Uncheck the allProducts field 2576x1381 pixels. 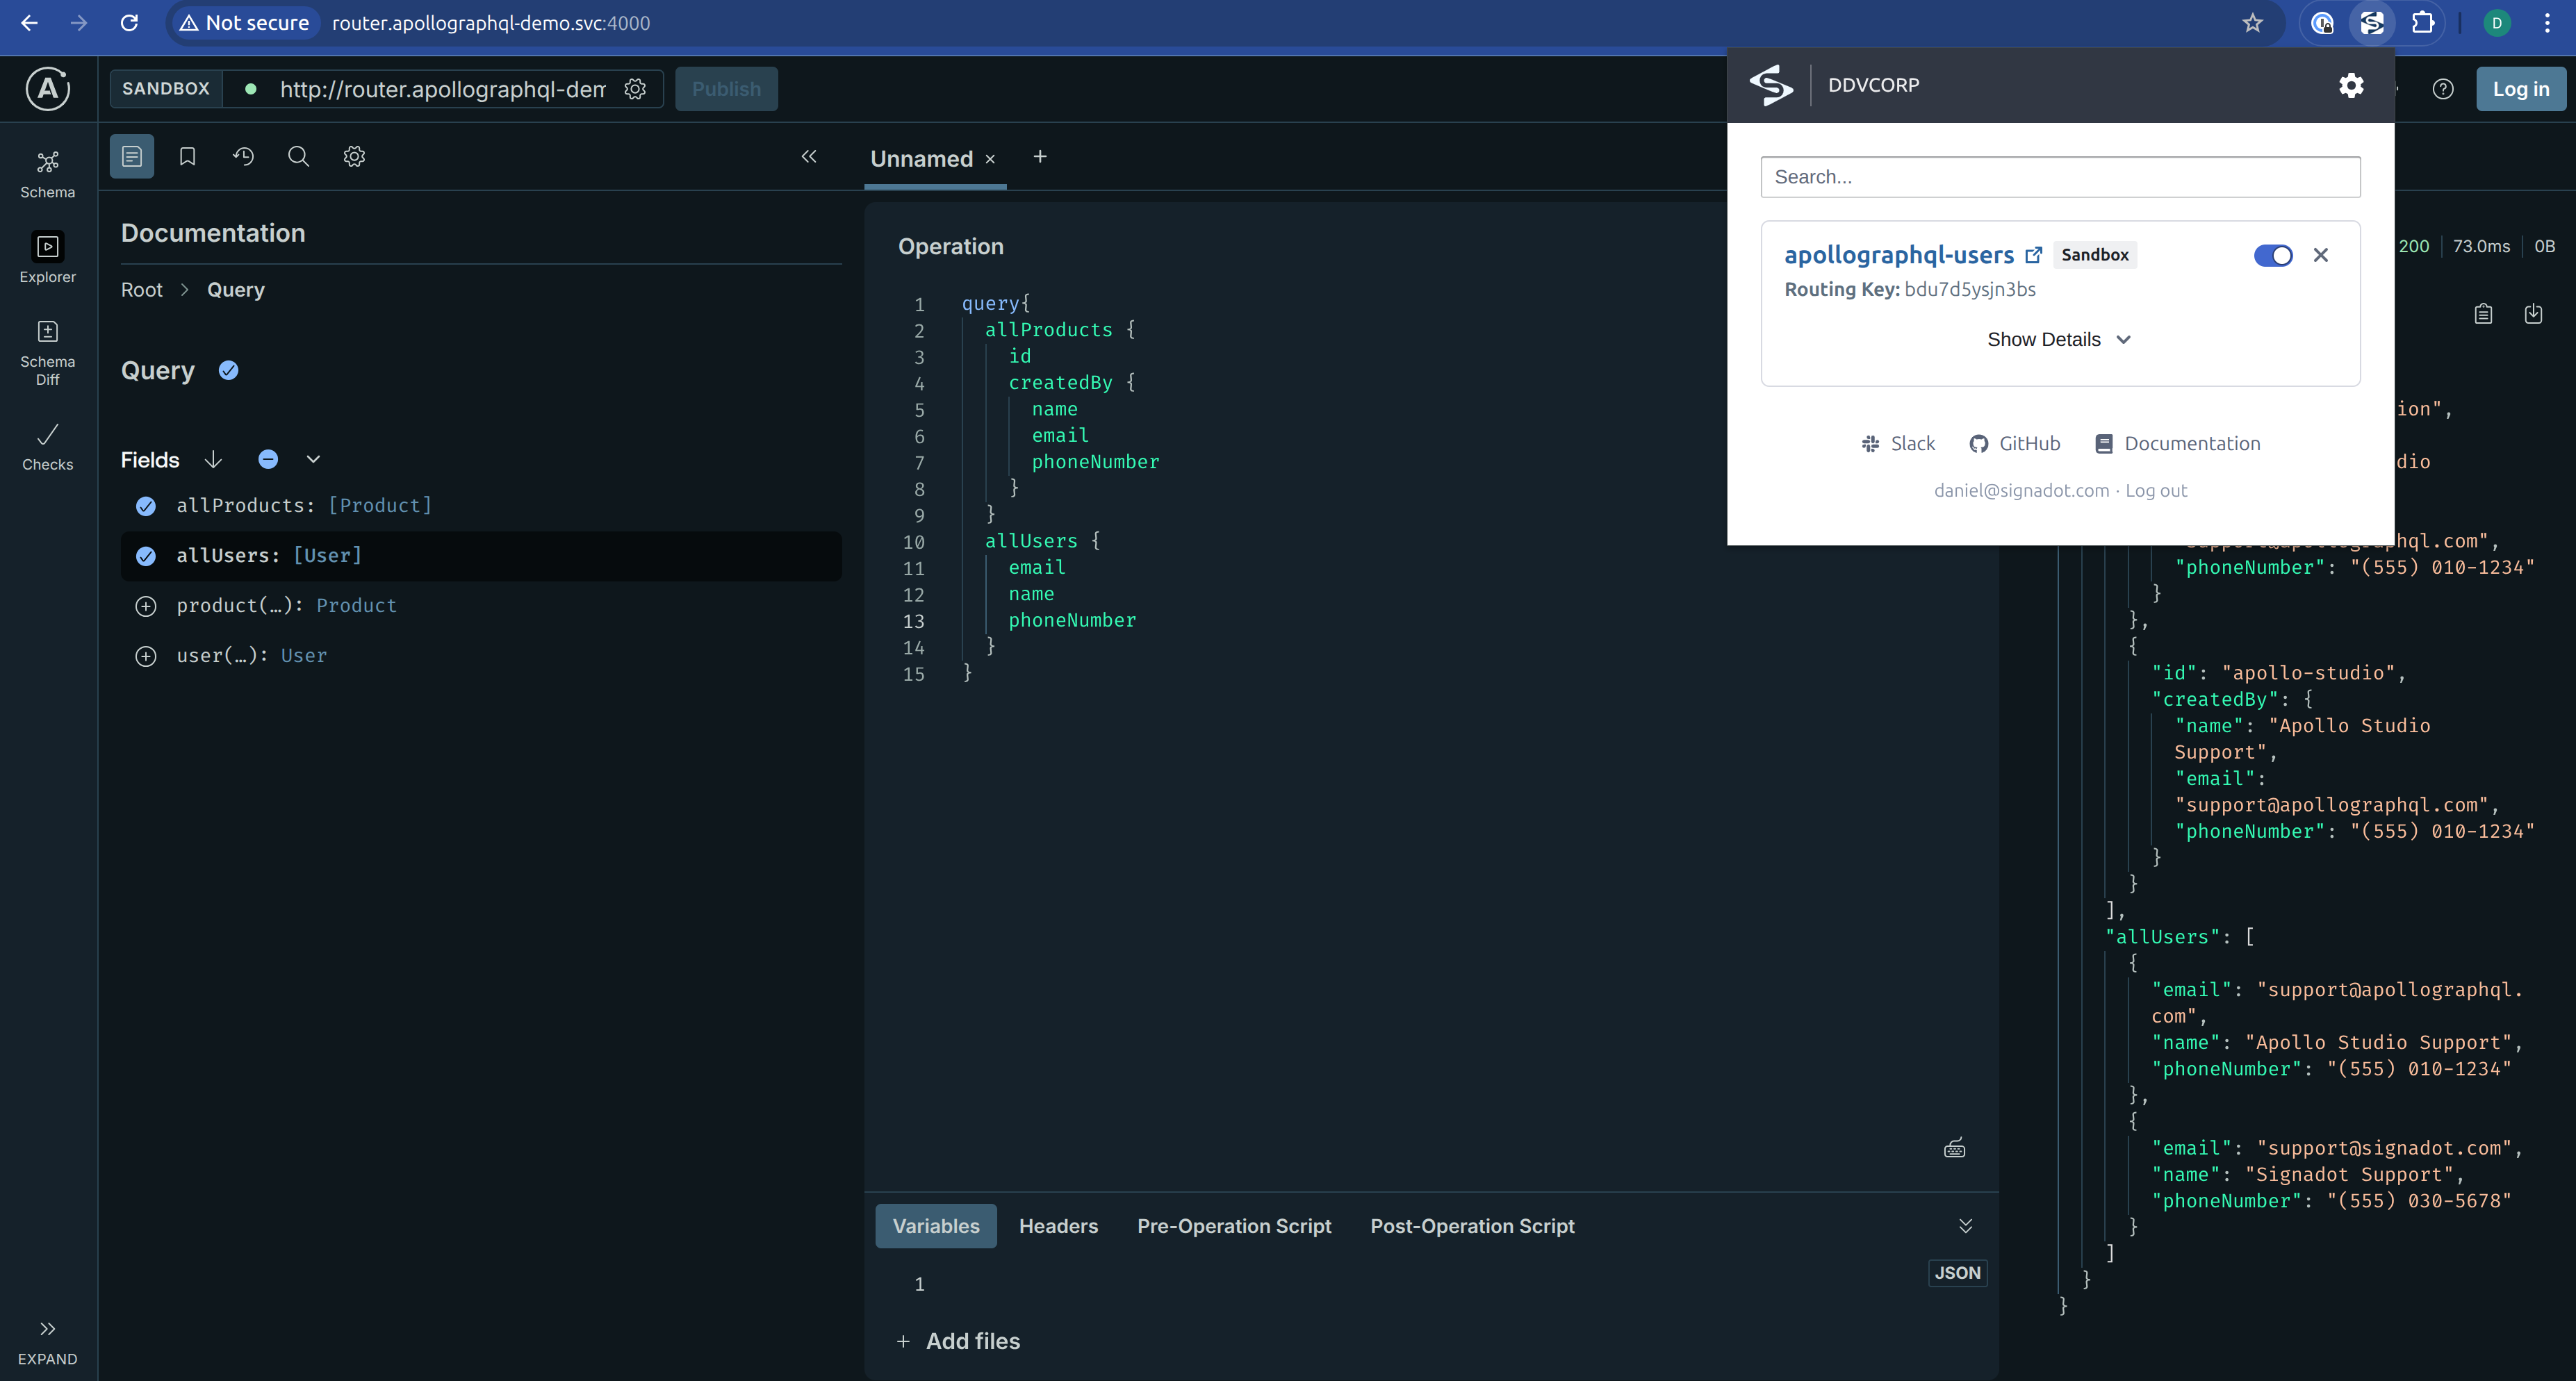(x=146, y=506)
